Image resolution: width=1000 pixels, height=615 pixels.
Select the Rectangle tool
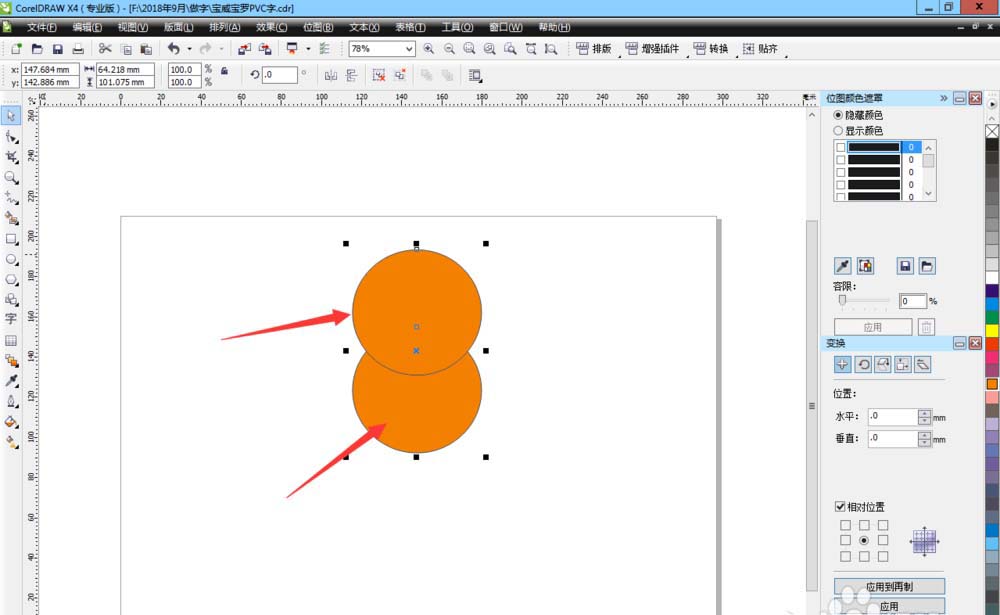[x=11, y=239]
